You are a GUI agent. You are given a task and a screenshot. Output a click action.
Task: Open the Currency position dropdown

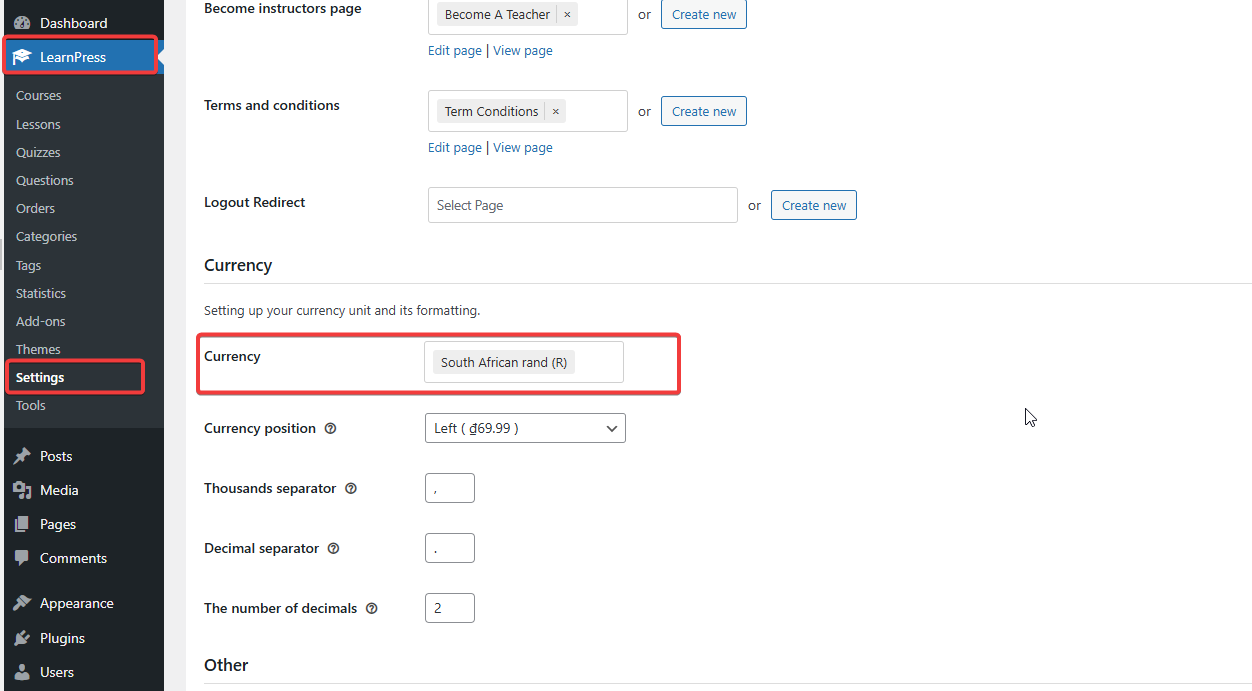tap(525, 428)
